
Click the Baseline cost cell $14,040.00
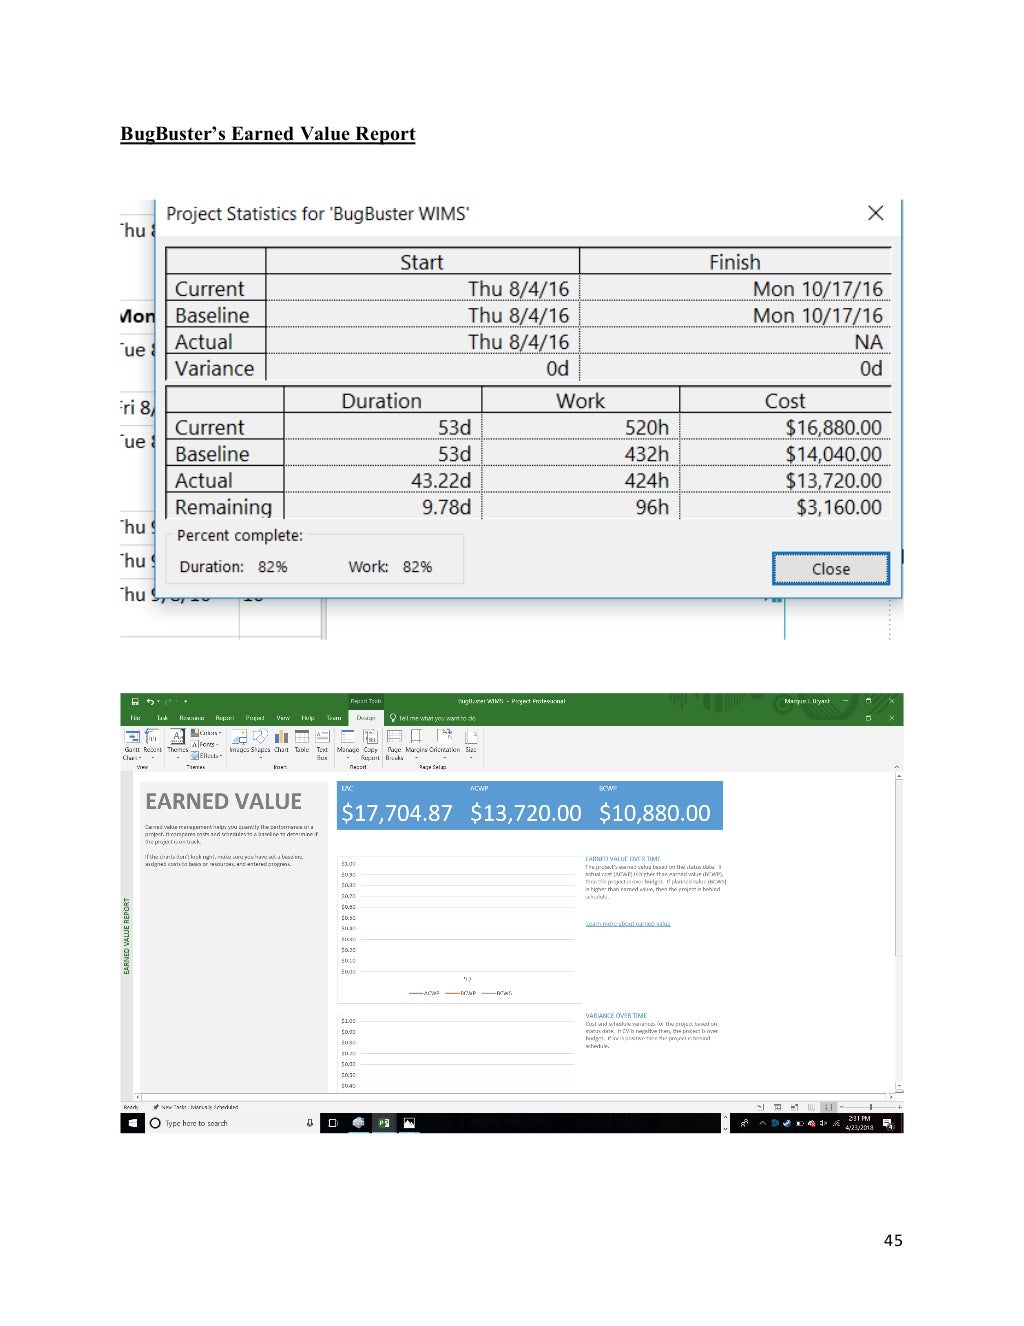pos(784,454)
